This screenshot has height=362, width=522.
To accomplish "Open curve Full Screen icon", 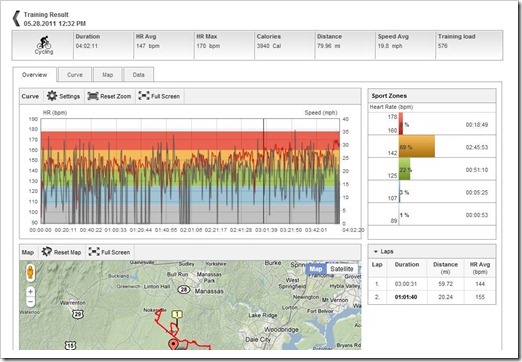I will coord(144,96).
